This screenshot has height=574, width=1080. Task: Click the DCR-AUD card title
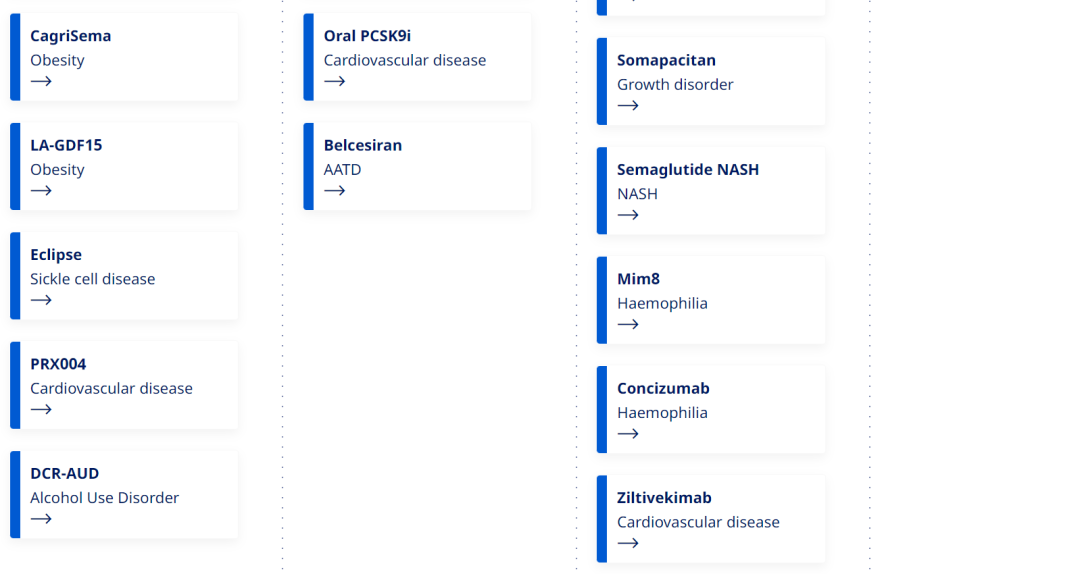(x=65, y=473)
